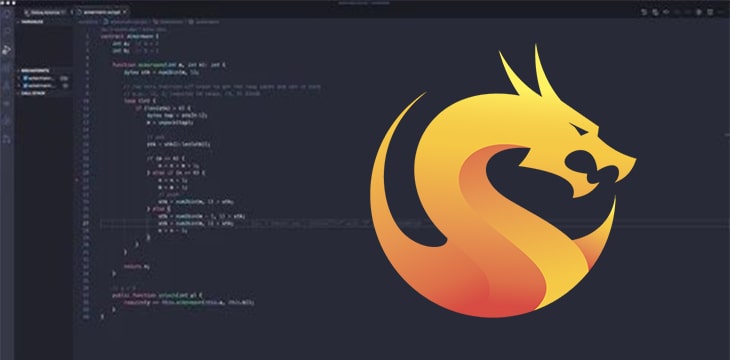This screenshot has width=730, height=360.
Task: Select the Run and Debug activity icon
Action: 7,50
